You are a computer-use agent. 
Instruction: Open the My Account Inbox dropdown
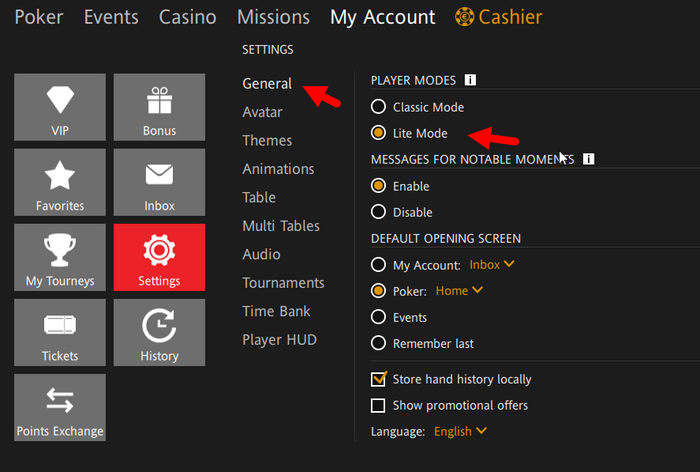tap(492, 264)
